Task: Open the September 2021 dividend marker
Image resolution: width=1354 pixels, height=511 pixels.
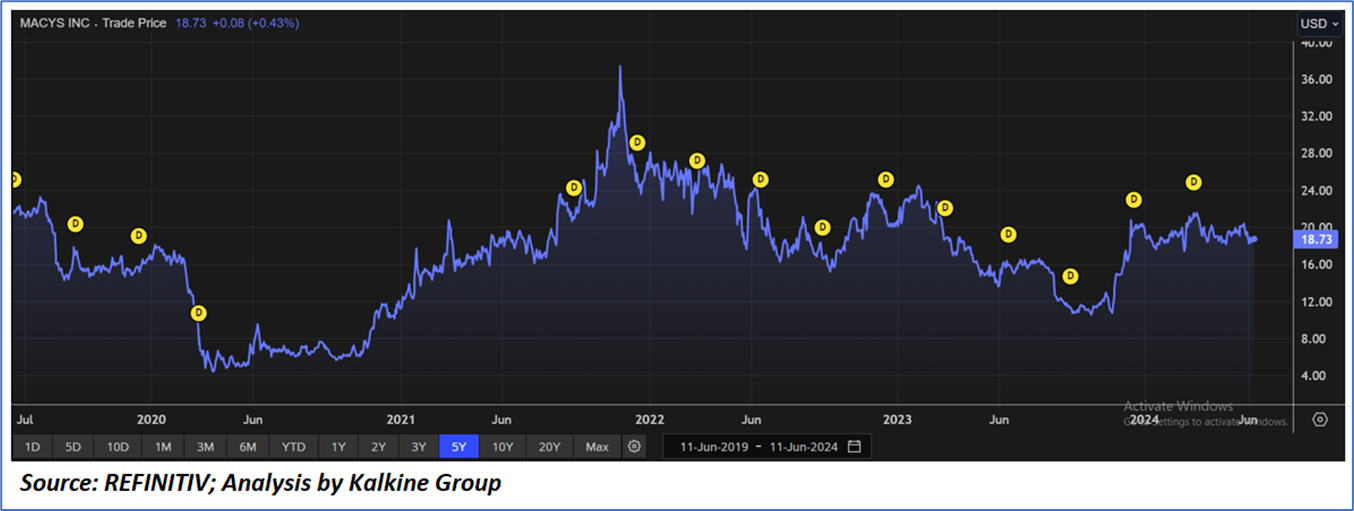Action: pyautogui.click(x=573, y=187)
